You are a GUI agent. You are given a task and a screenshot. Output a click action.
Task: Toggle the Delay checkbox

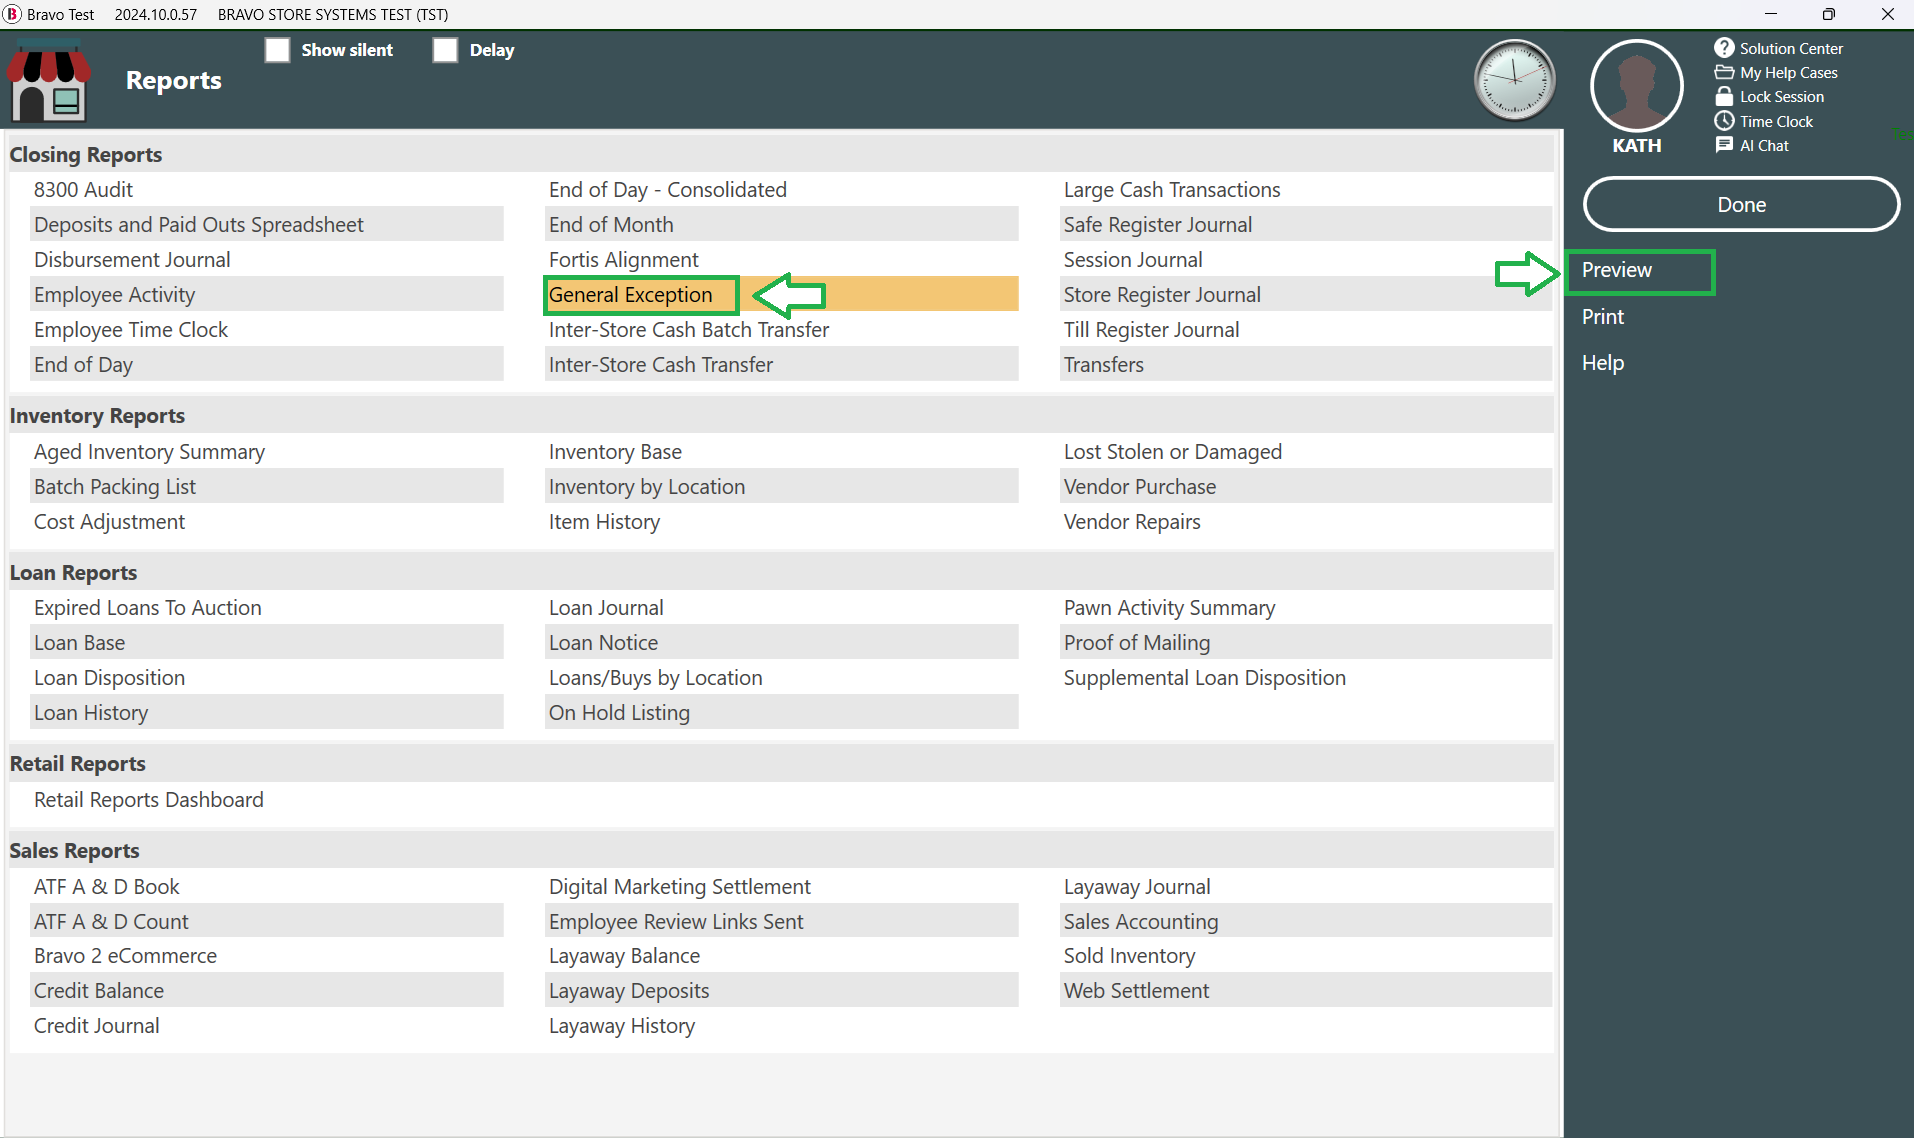pos(445,50)
